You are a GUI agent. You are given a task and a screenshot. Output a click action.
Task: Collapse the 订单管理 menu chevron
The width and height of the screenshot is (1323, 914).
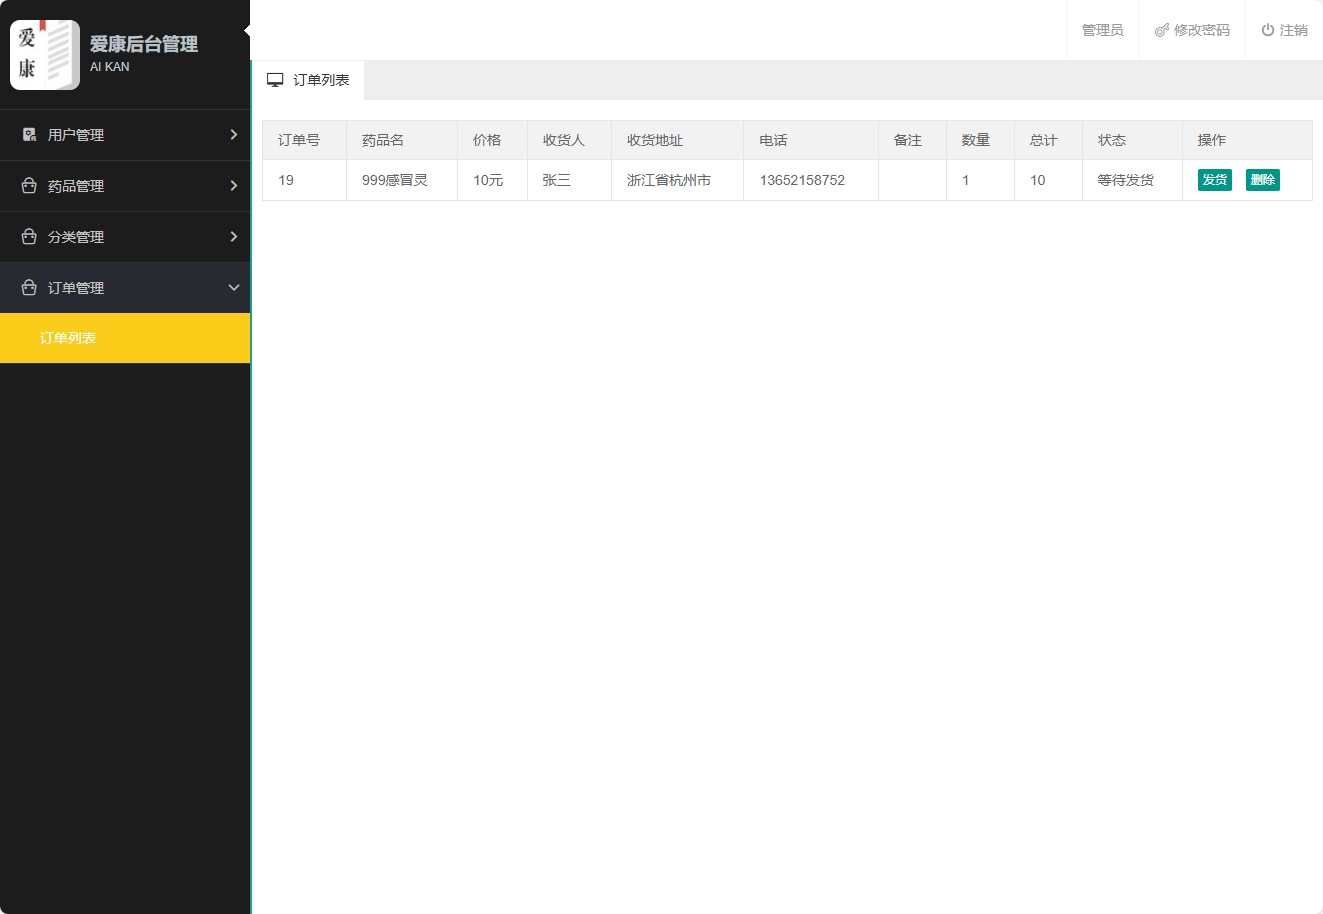[234, 287]
